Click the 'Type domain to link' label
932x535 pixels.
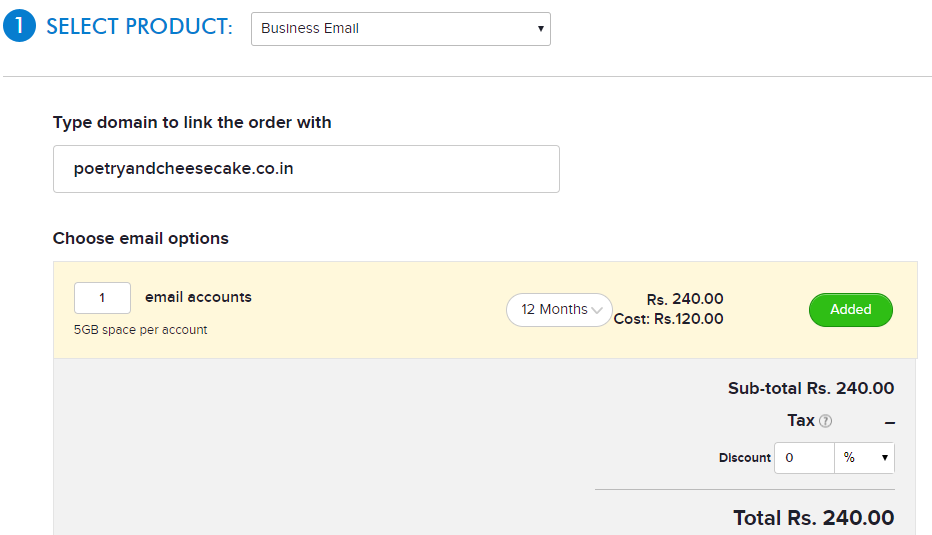coord(192,122)
